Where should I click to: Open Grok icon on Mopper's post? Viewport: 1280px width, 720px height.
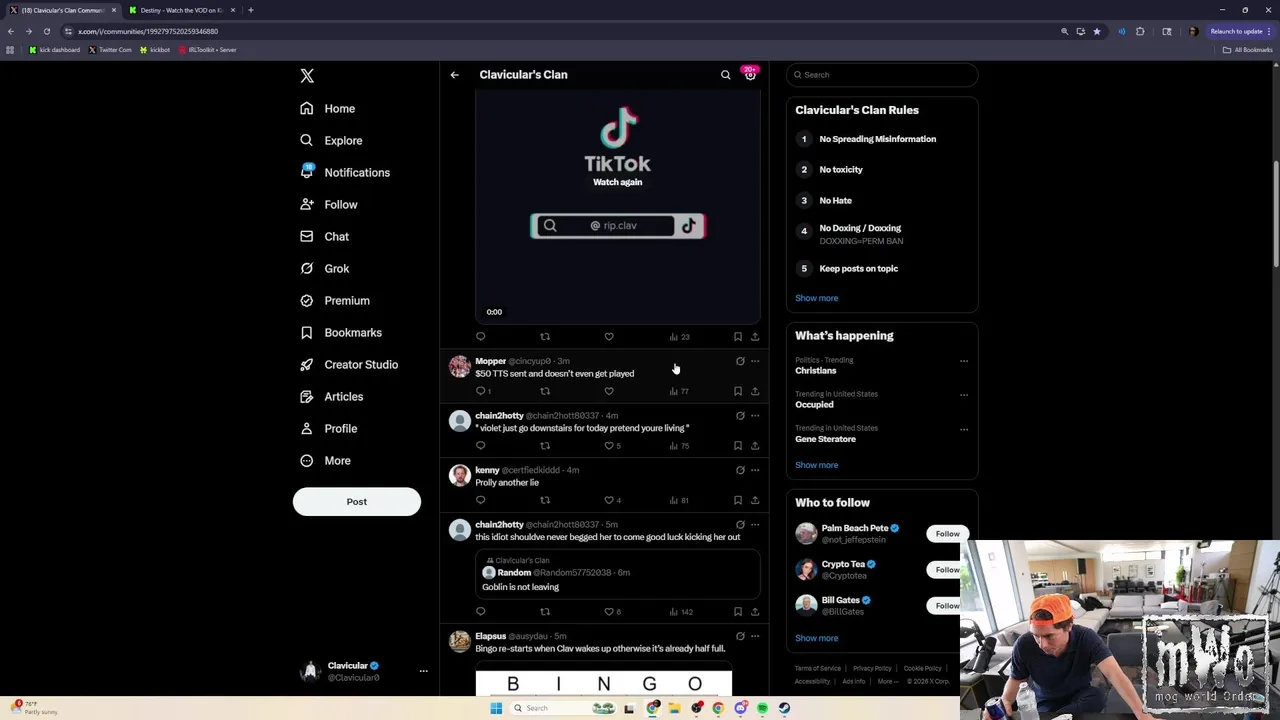tap(740, 361)
